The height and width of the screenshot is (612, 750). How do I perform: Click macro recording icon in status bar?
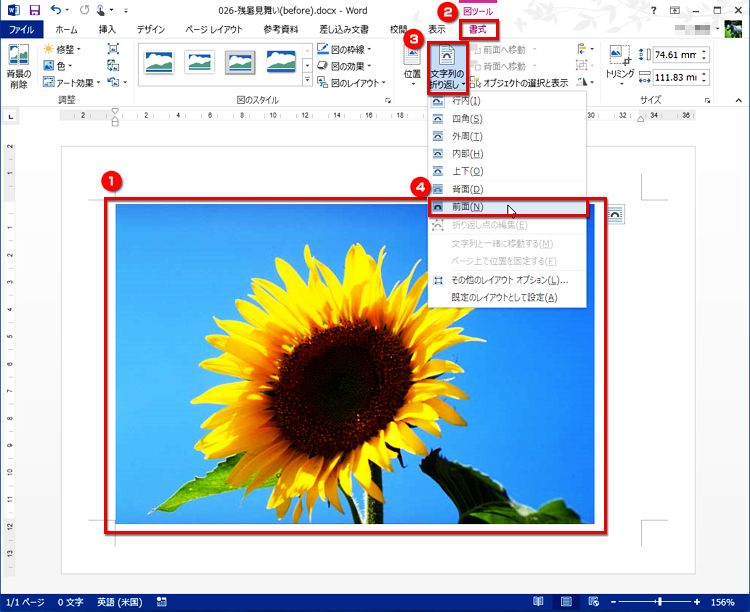(x=162, y=602)
